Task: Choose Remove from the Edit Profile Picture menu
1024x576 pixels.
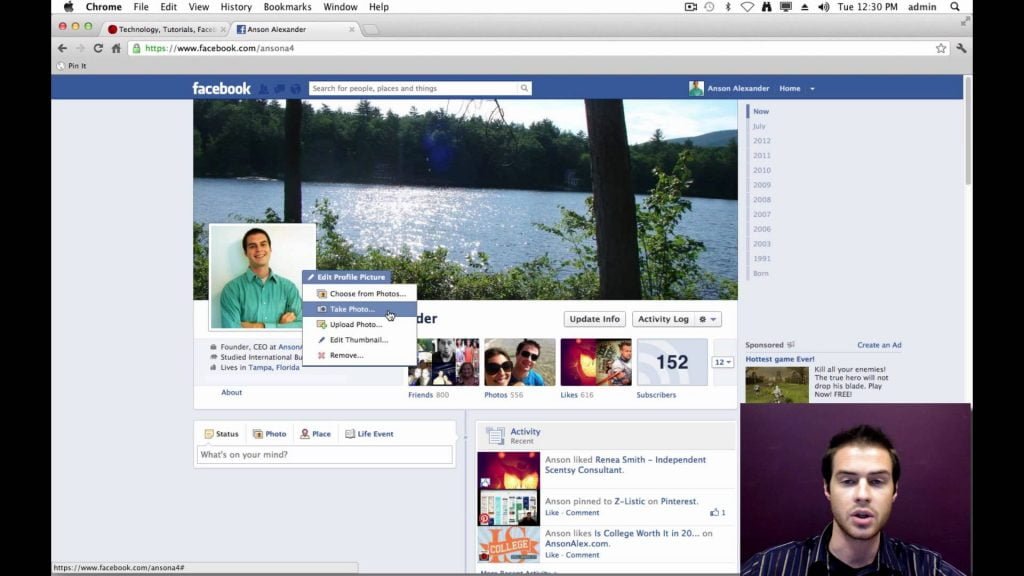Action: click(345, 355)
